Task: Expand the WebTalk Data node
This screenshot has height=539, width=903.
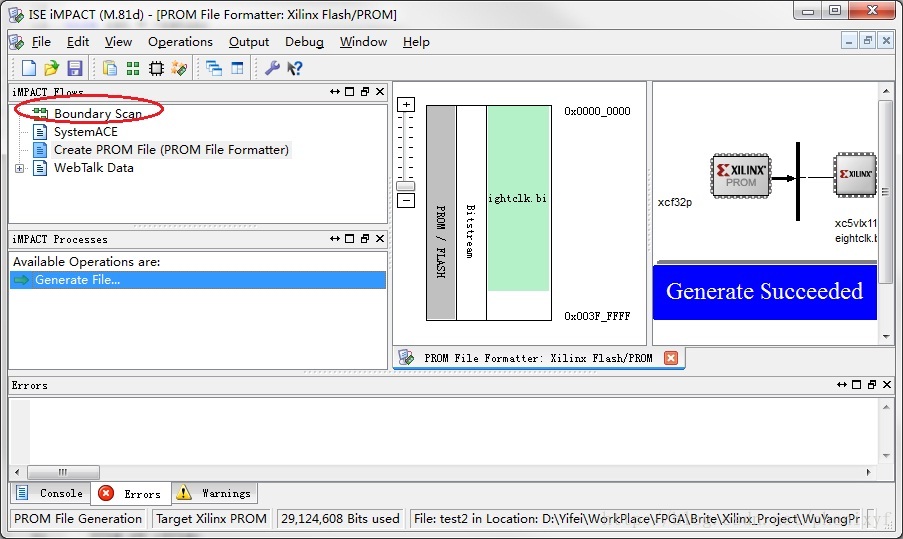Action: (x=20, y=168)
